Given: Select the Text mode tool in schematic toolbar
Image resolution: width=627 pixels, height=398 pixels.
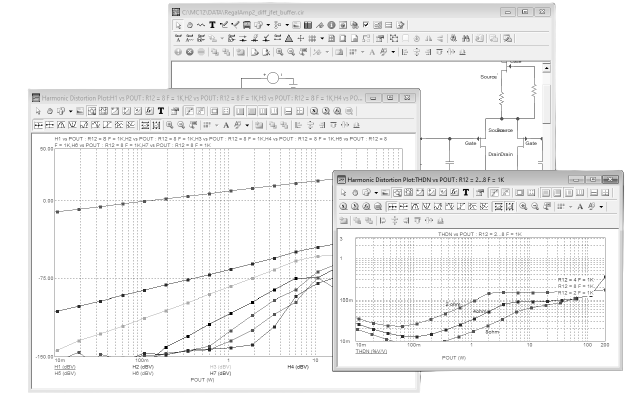Looking at the screenshot, I should 212,25.
